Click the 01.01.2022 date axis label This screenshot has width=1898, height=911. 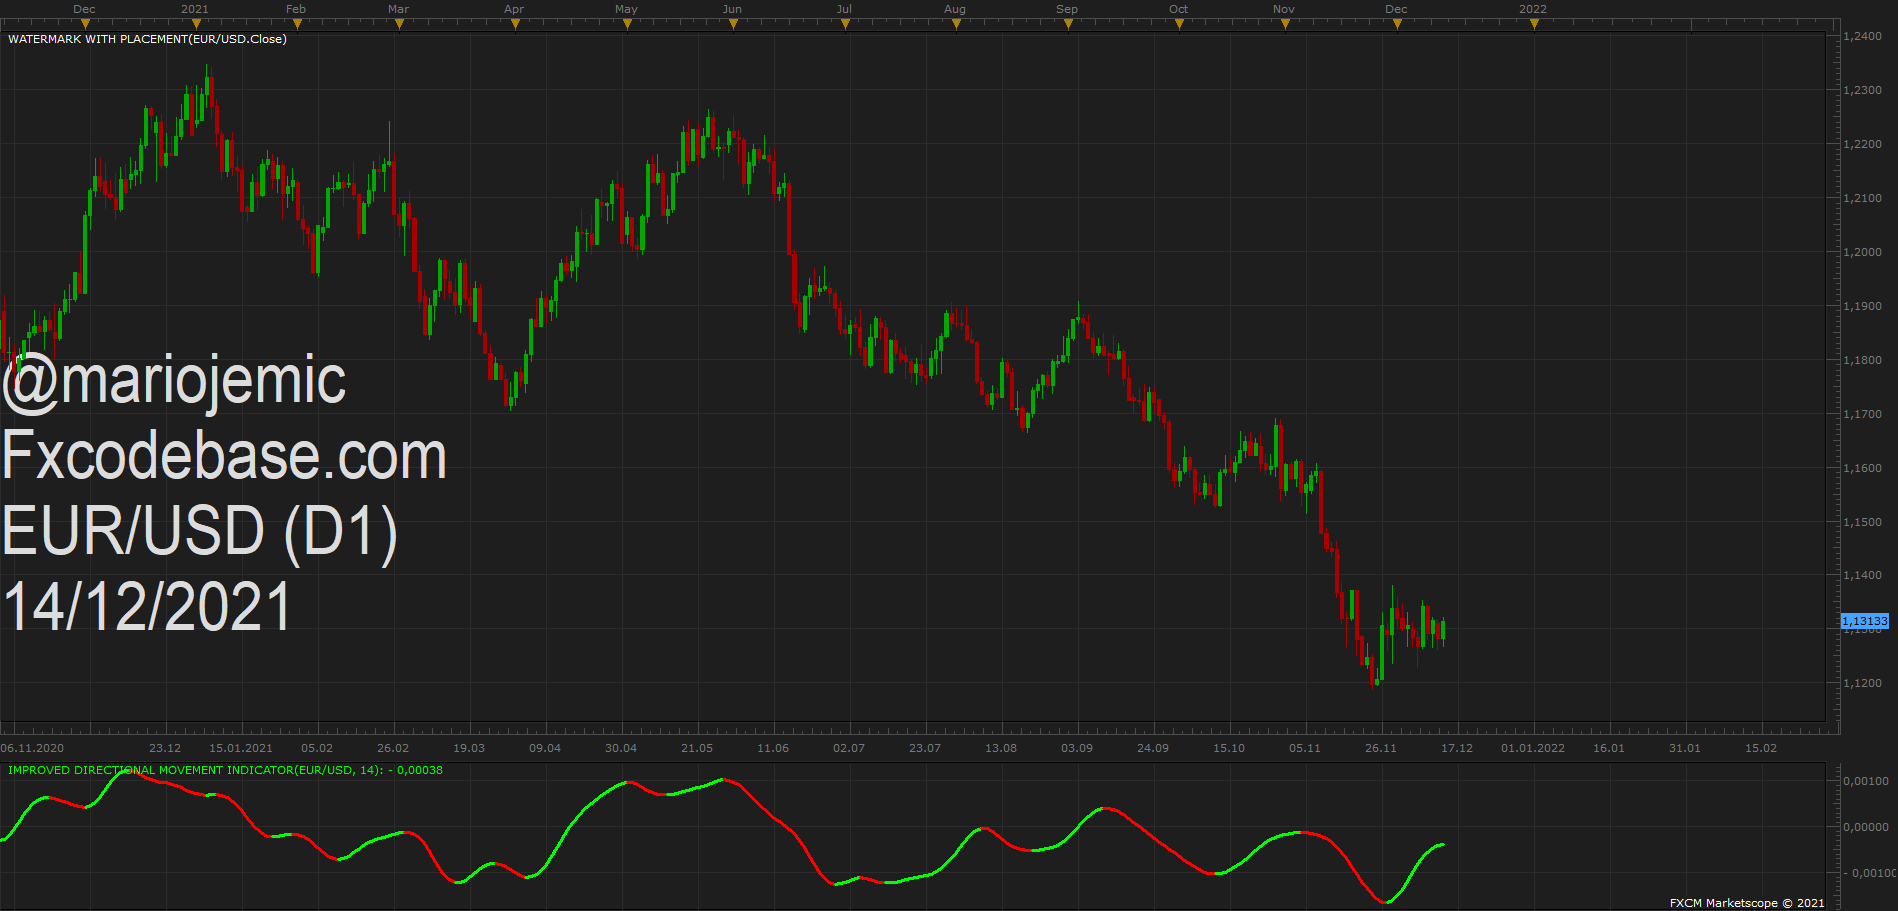click(1533, 748)
